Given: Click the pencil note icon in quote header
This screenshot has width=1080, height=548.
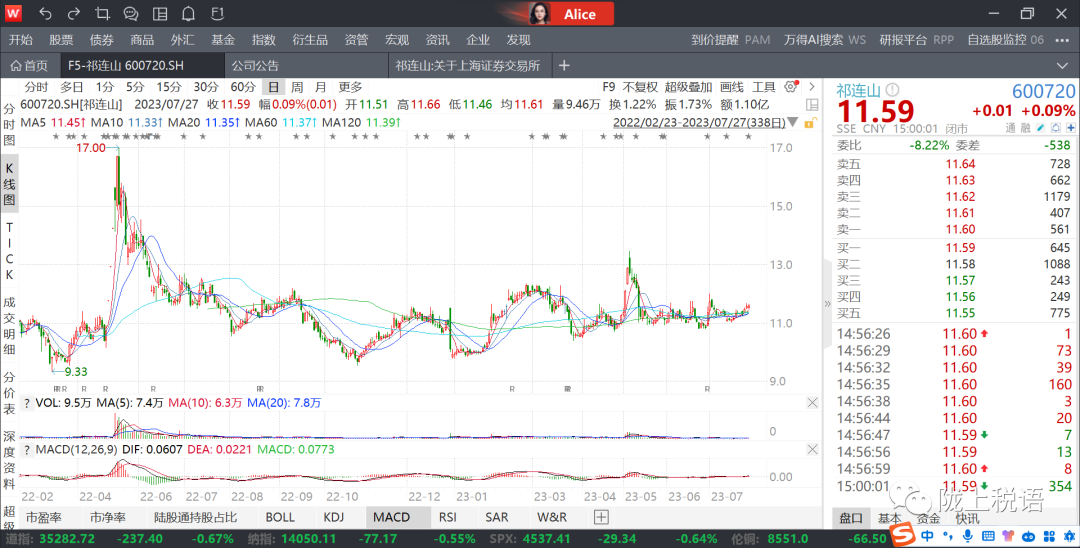Looking at the screenshot, I should 1041,128.
